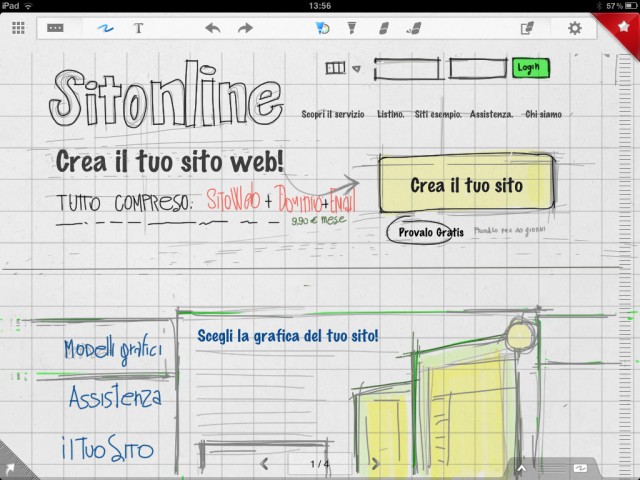Redo the undone stroke
Image resolution: width=640 pixels, height=480 pixels.
coord(245,28)
